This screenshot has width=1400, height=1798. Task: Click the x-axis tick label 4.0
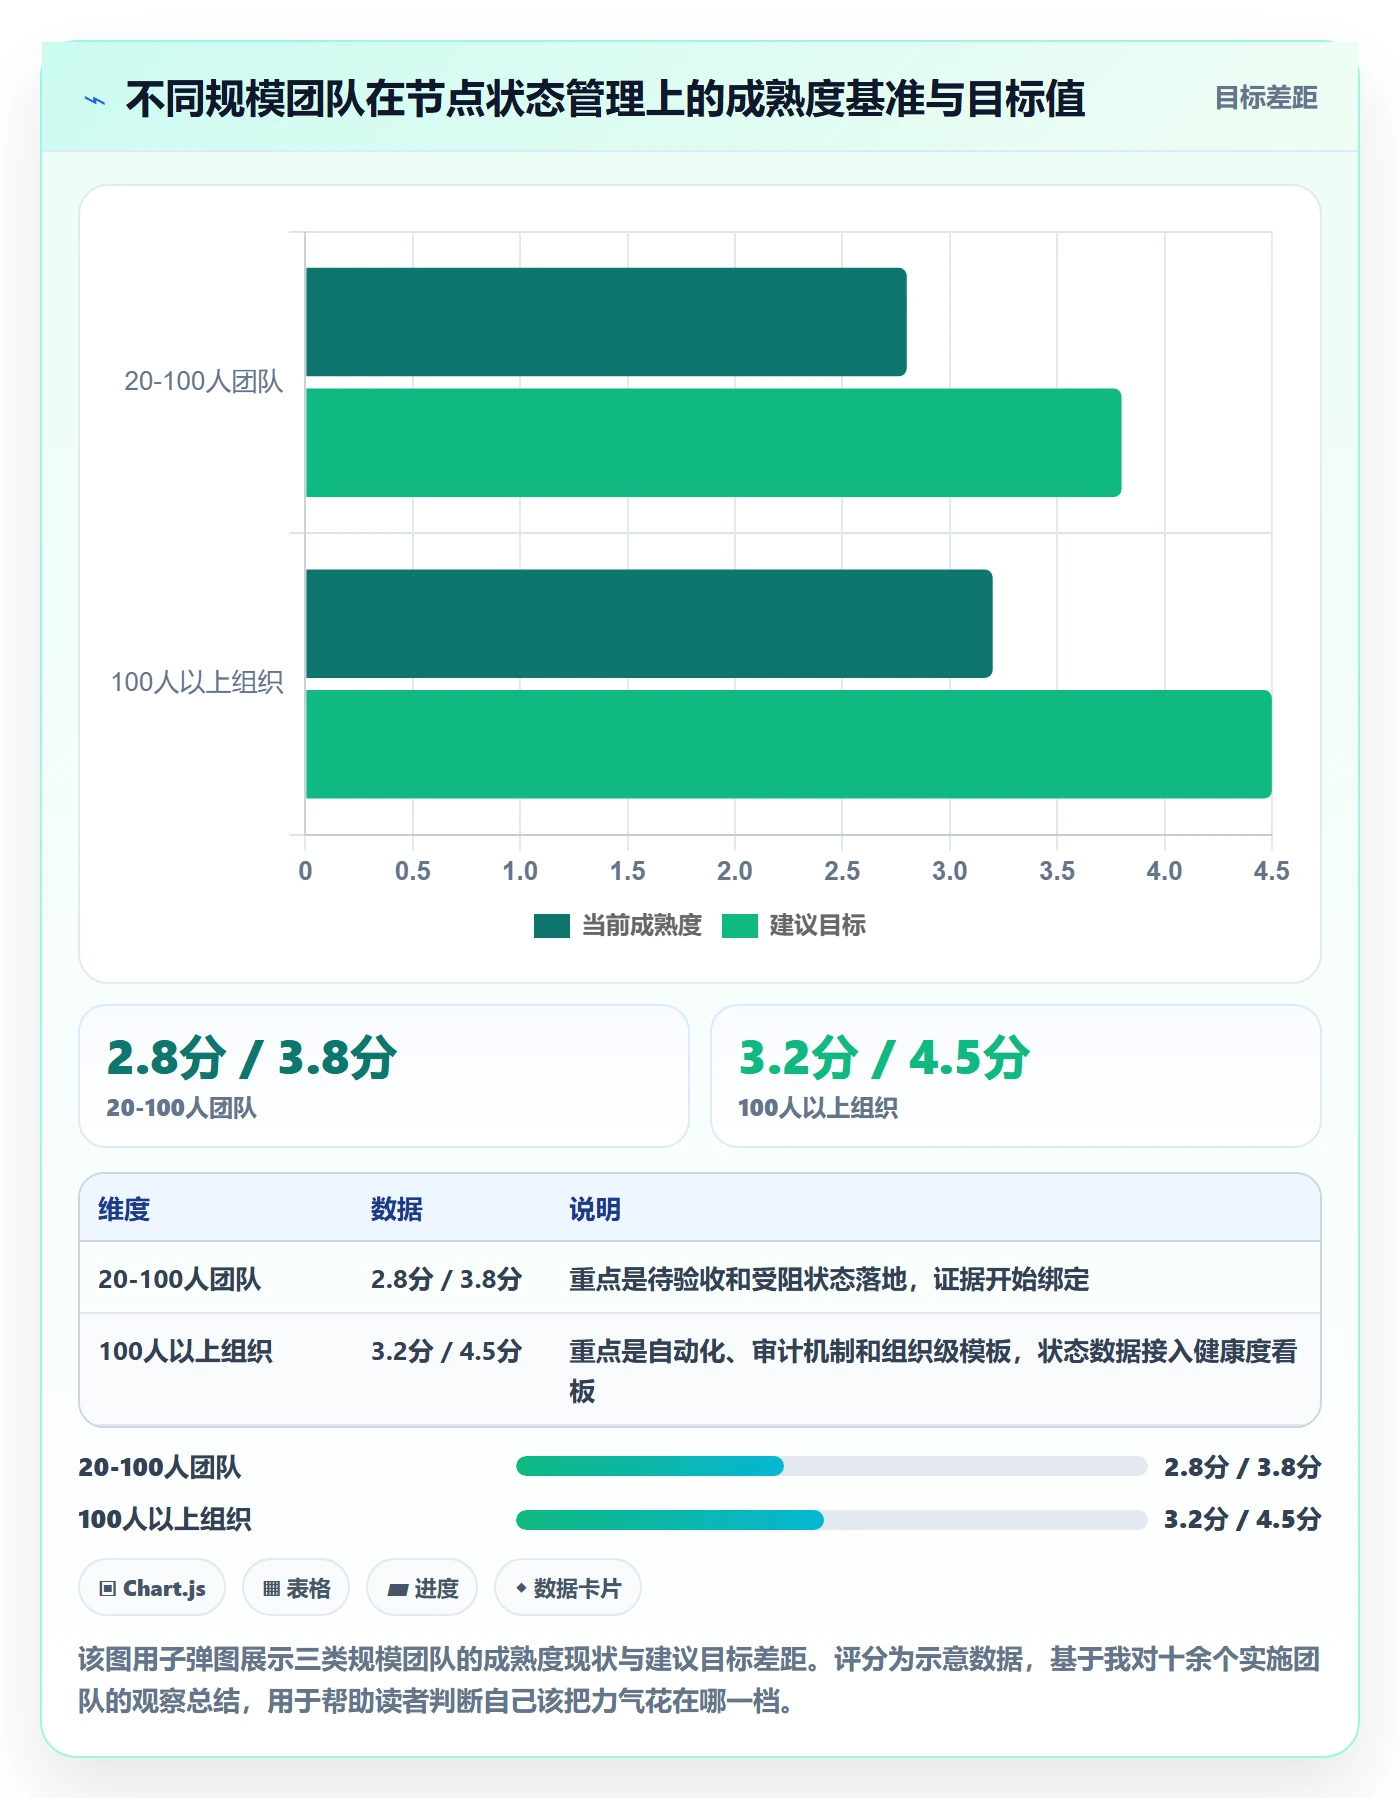(x=1164, y=871)
